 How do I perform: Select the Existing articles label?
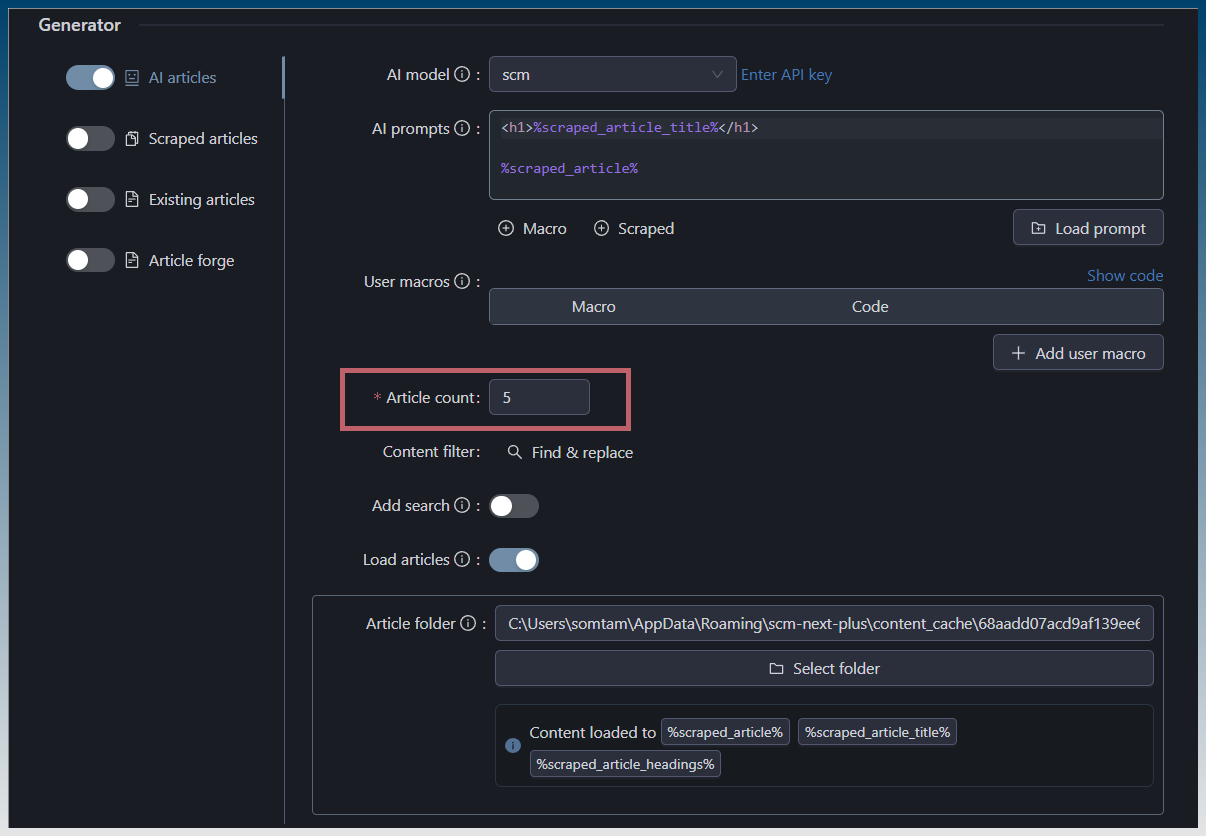click(202, 200)
